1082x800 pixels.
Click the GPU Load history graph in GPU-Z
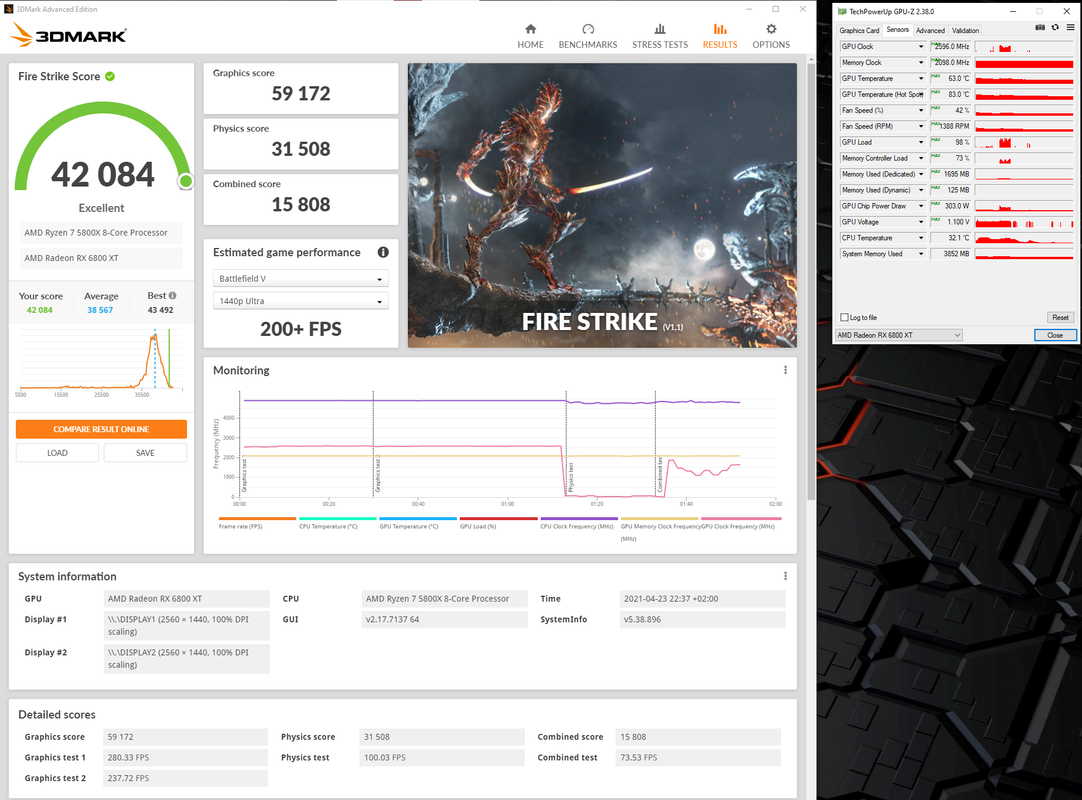[x=1024, y=142]
